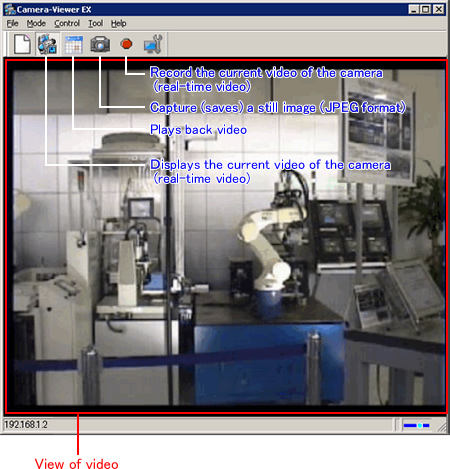
Task: Open video playback via the calendar icon
Action: (x=74, y=44)
